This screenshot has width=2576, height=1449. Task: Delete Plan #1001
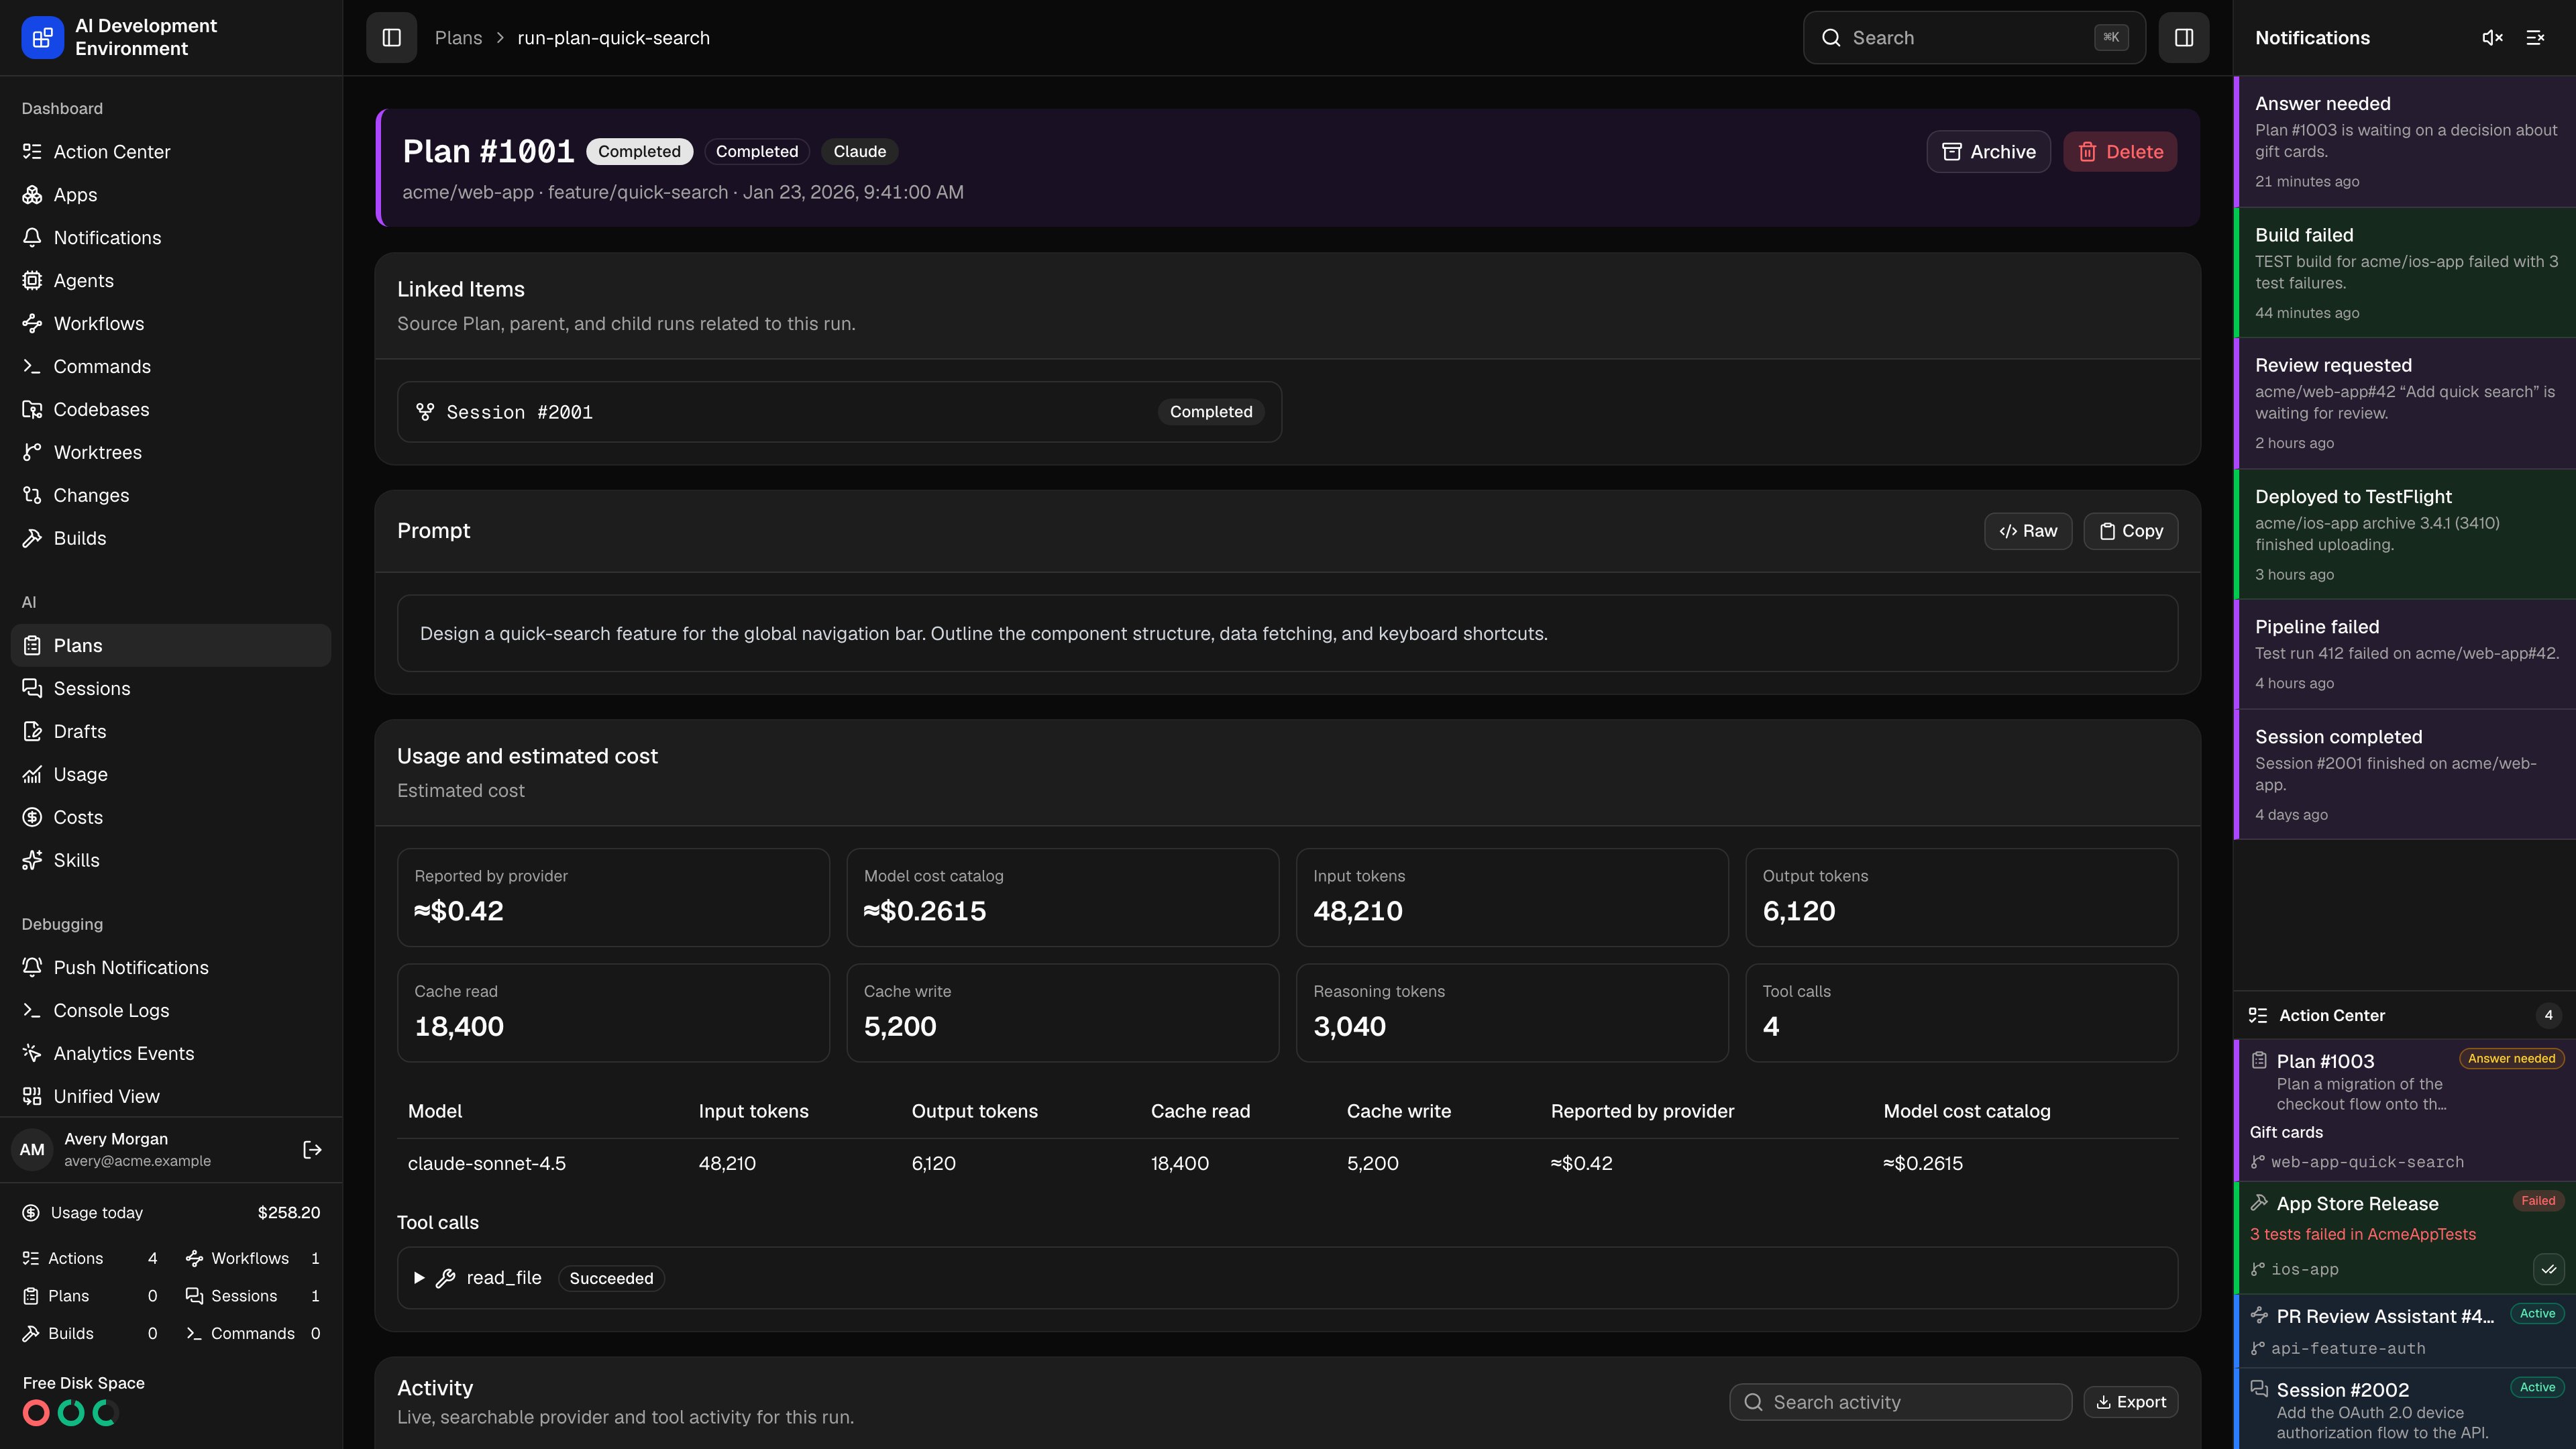tap(2120, 152)
